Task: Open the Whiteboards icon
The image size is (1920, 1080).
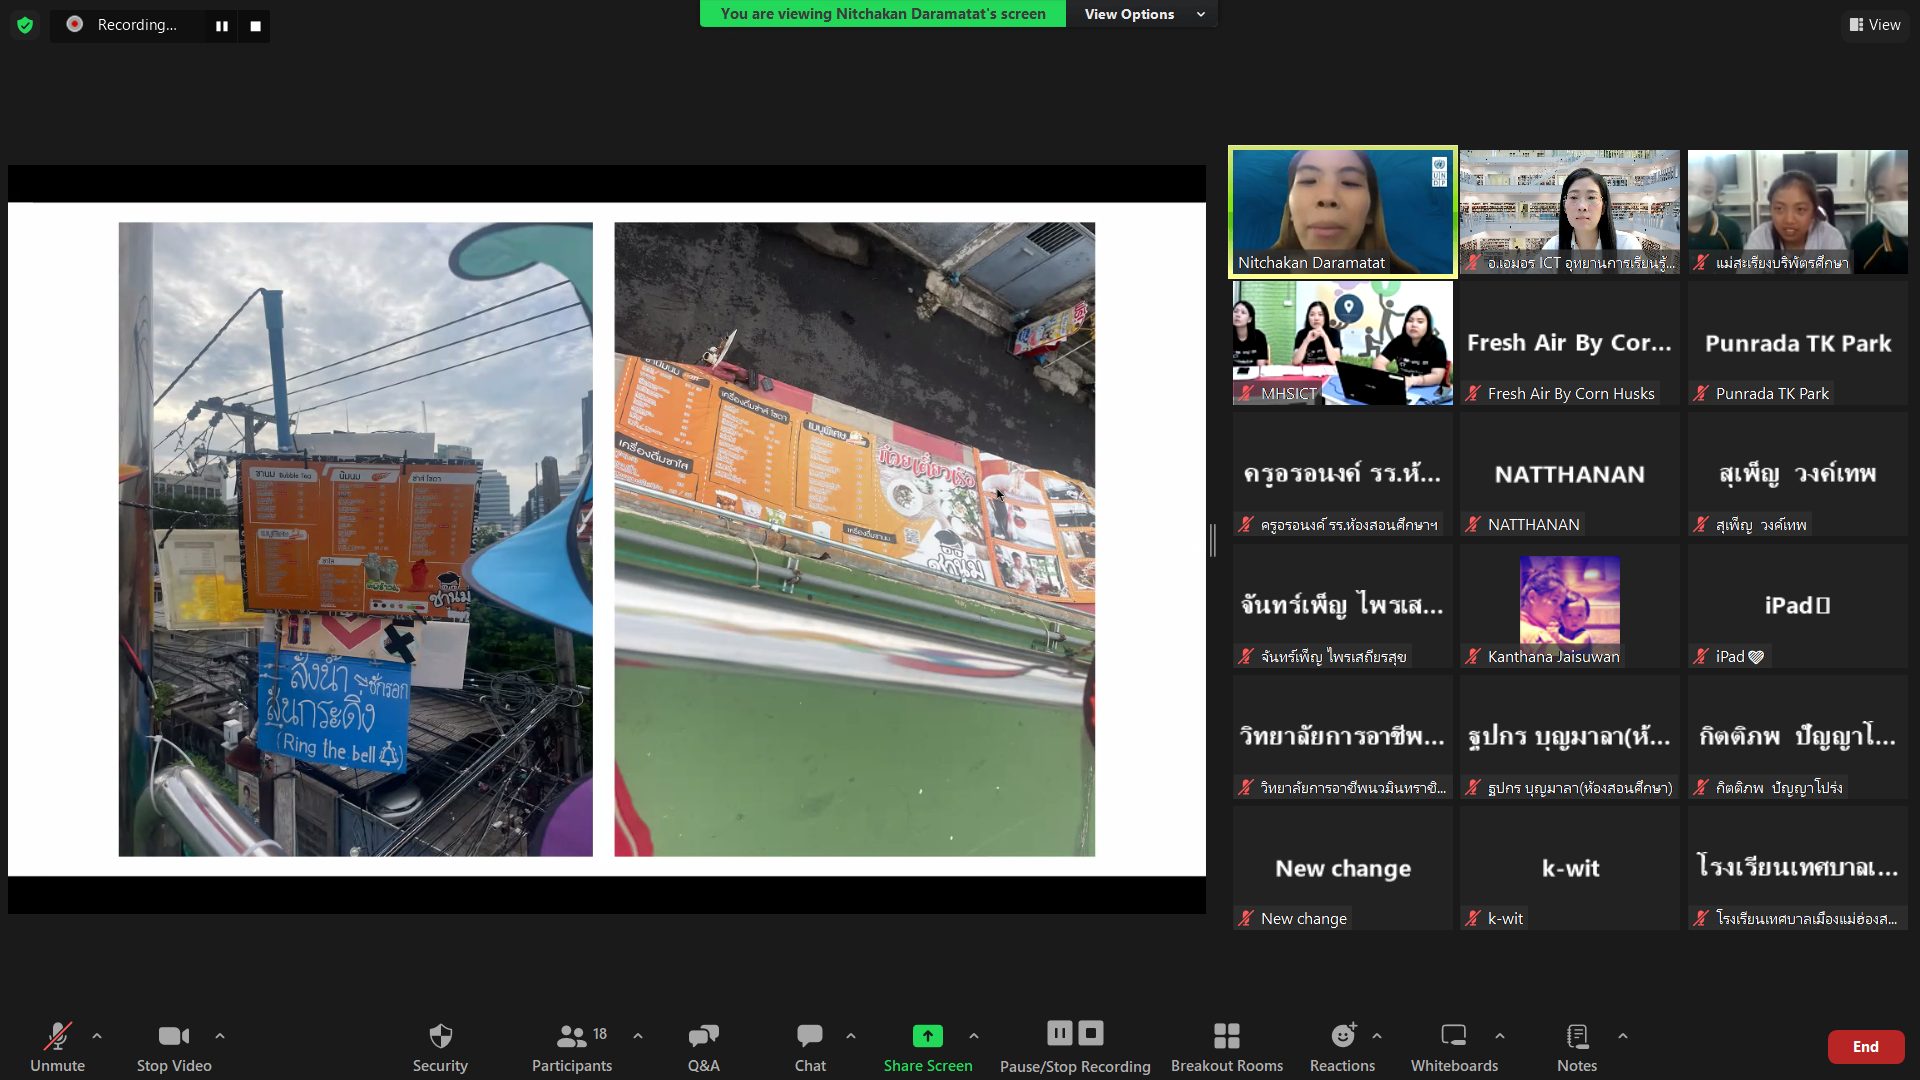Action: pos(1453,1036)
